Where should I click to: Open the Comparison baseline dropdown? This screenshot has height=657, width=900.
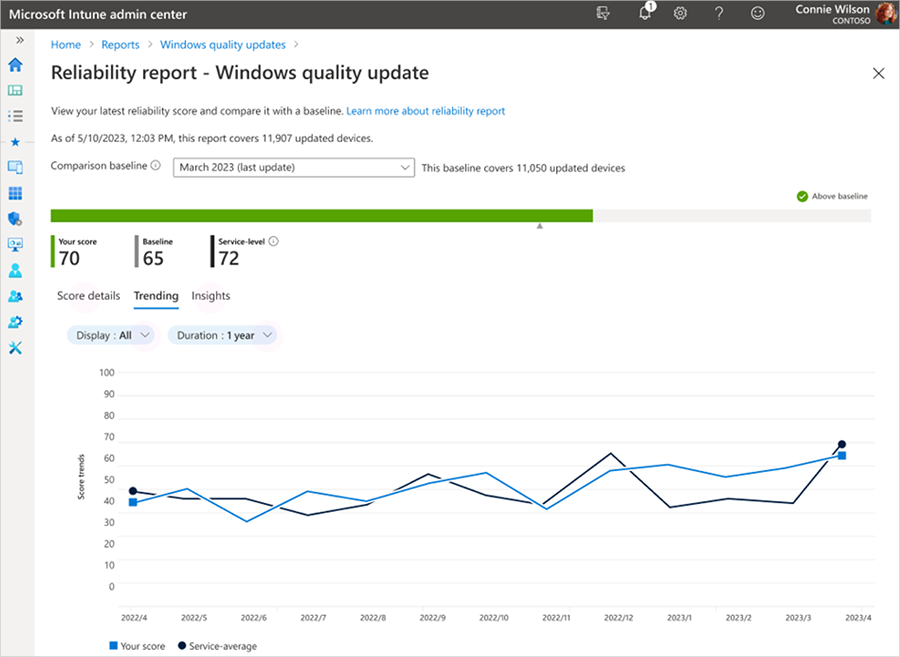(294, 168)
